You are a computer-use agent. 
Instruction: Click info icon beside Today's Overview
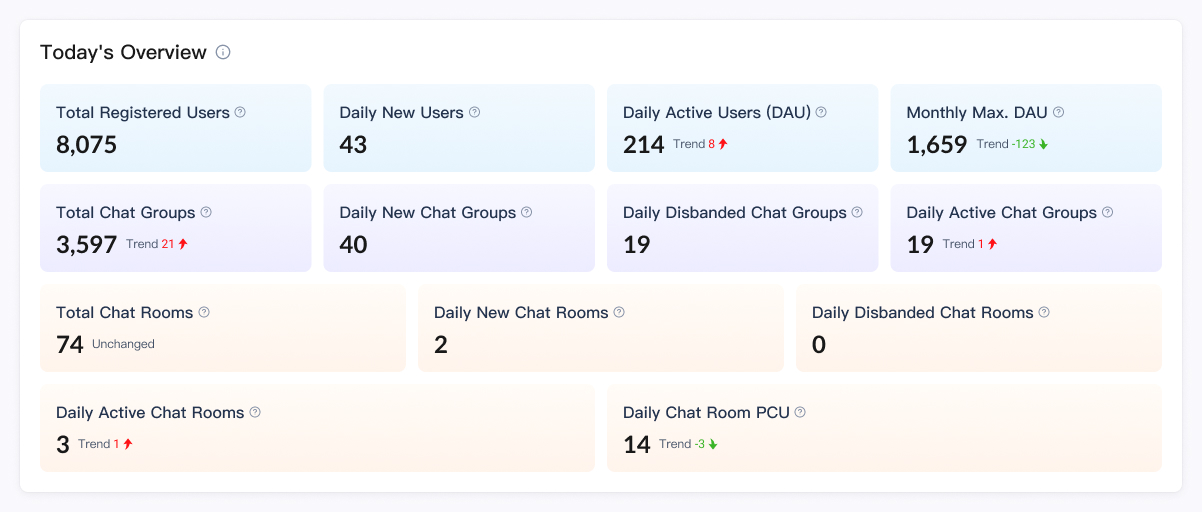223,52
